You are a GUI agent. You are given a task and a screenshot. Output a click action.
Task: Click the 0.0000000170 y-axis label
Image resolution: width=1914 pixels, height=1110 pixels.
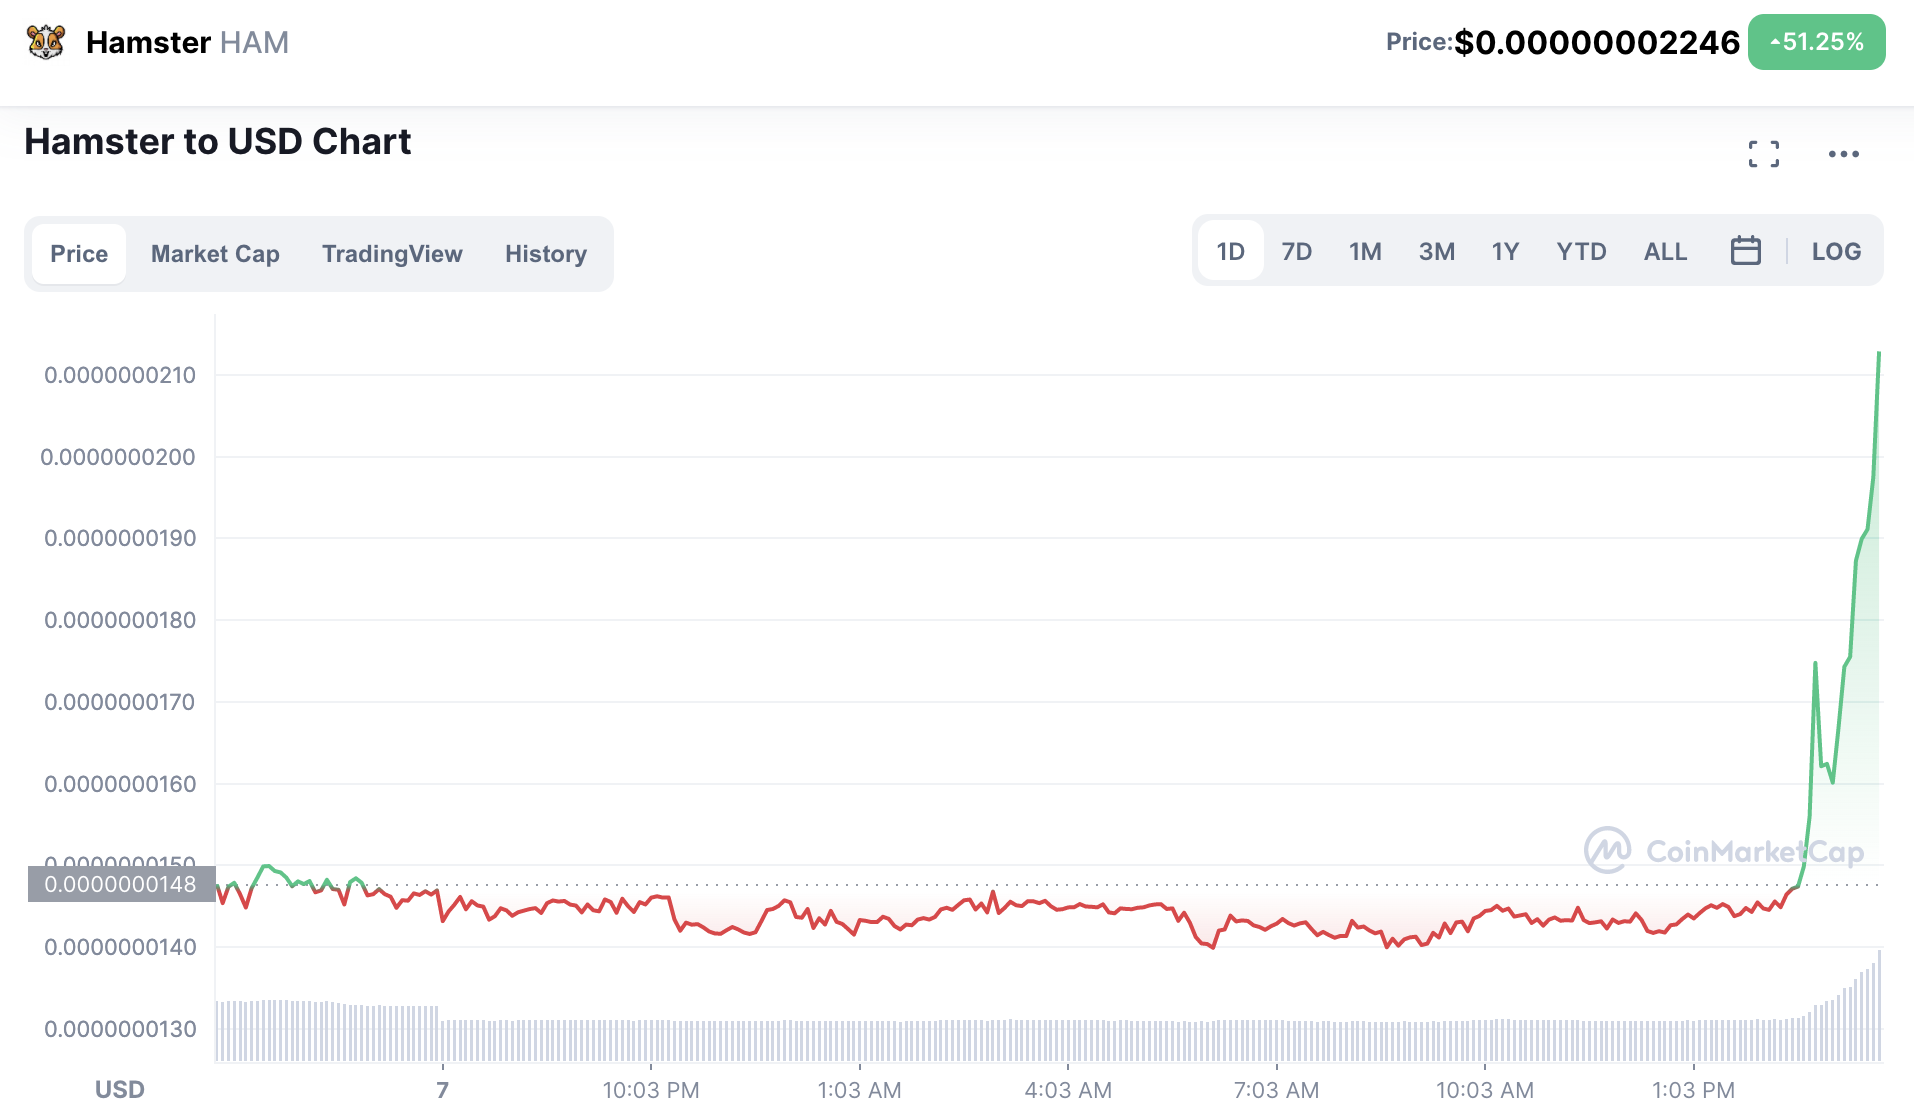click(120, 702)
